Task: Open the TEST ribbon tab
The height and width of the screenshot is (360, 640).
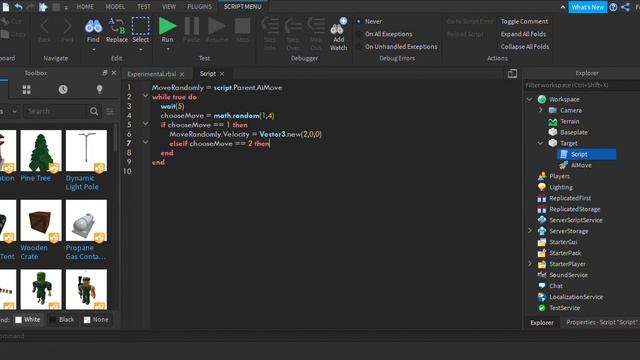Action: tap(144, 7)
